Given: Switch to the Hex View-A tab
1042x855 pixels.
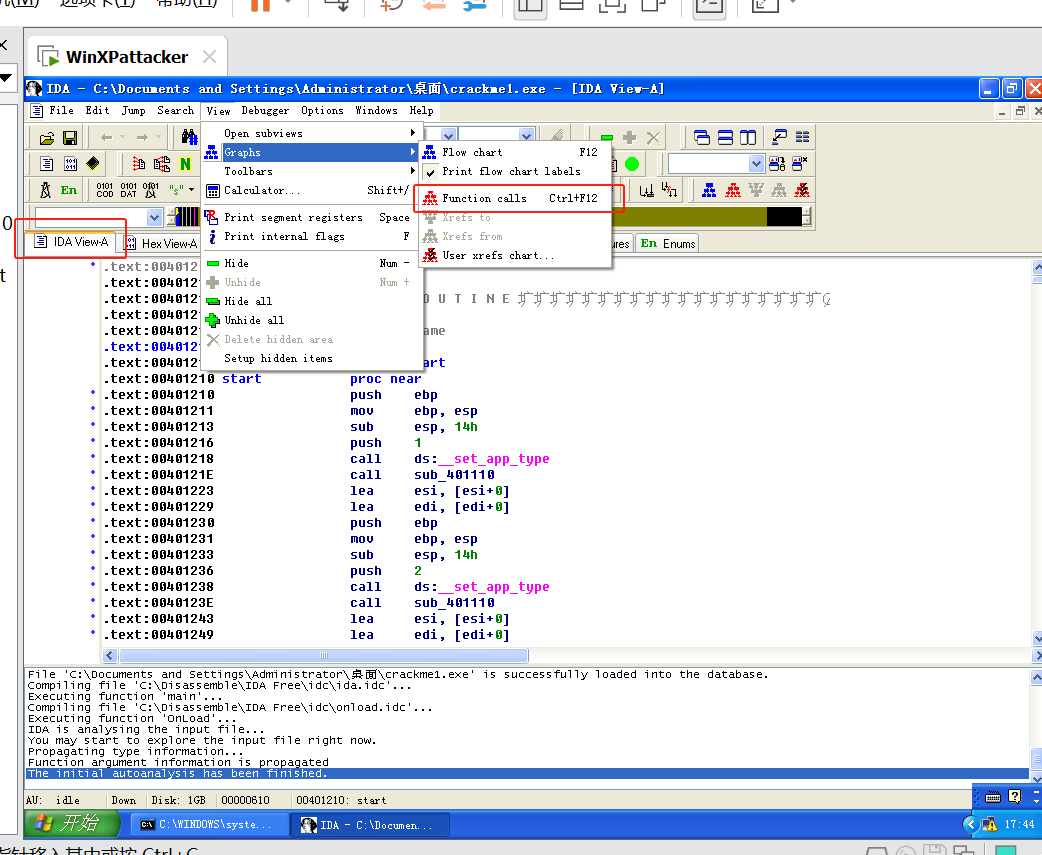Looking at the screenshot, I should (x=161, y=244).
